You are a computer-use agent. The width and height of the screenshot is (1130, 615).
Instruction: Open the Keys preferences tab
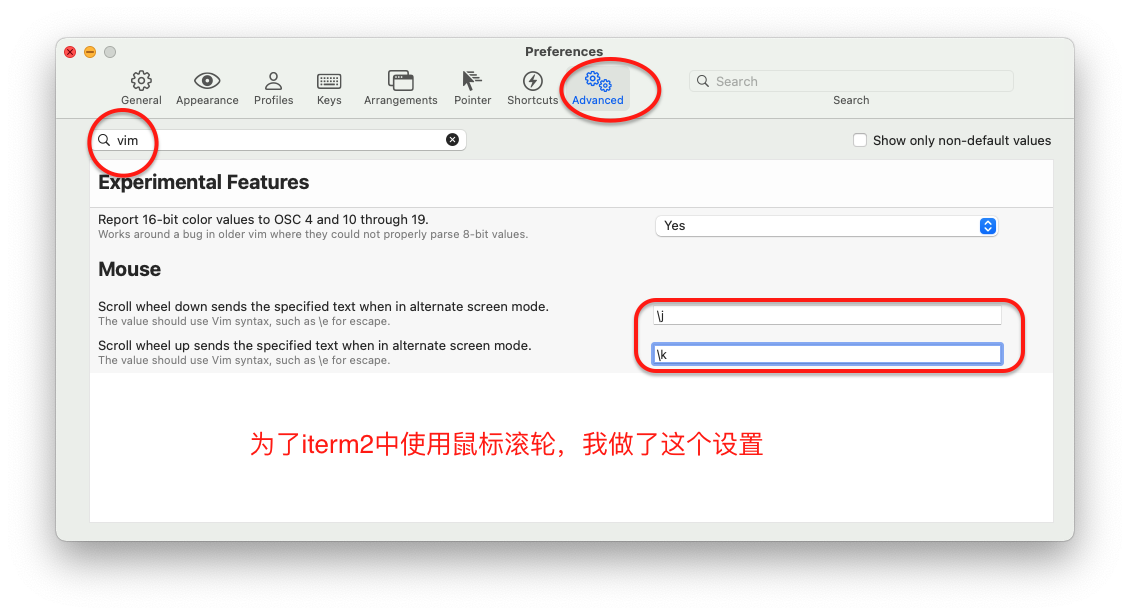[x=329, y=89]
